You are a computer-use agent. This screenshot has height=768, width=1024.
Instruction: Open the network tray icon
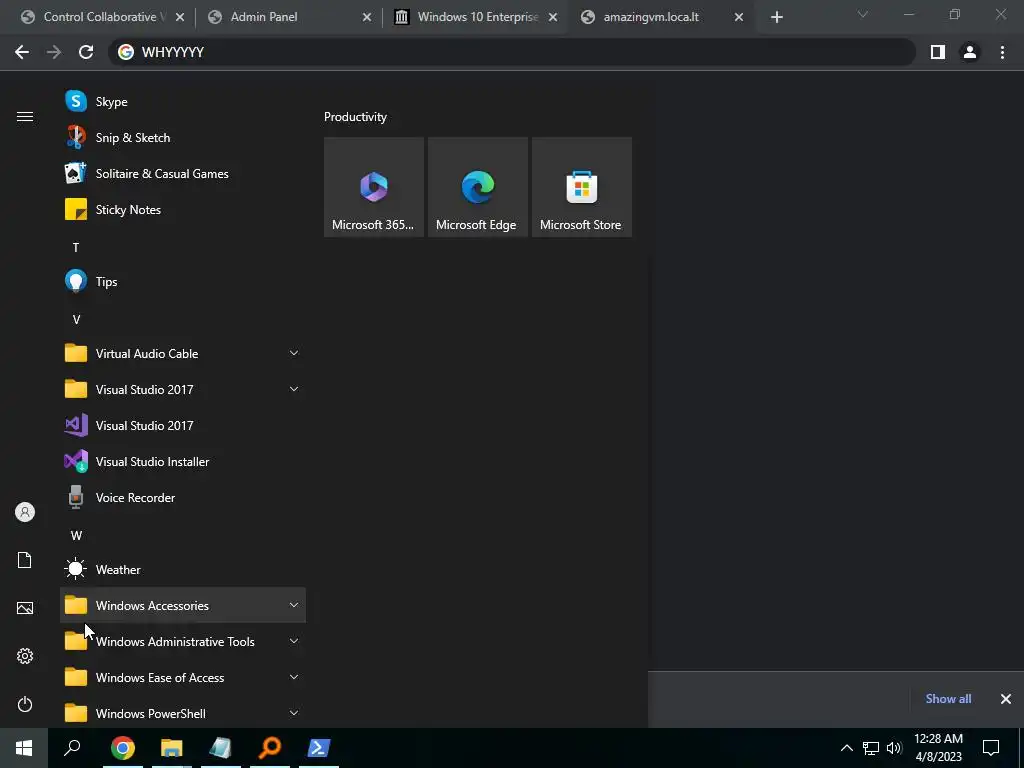pyautogui.click(x=871, y=748)
